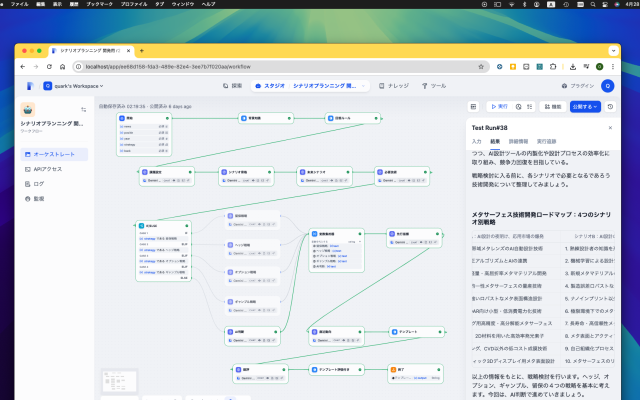Viewport: 640px width, 400px height.
Task: Click the browser forward arrow
Action: pyautogui.click(x=36, y=67)
